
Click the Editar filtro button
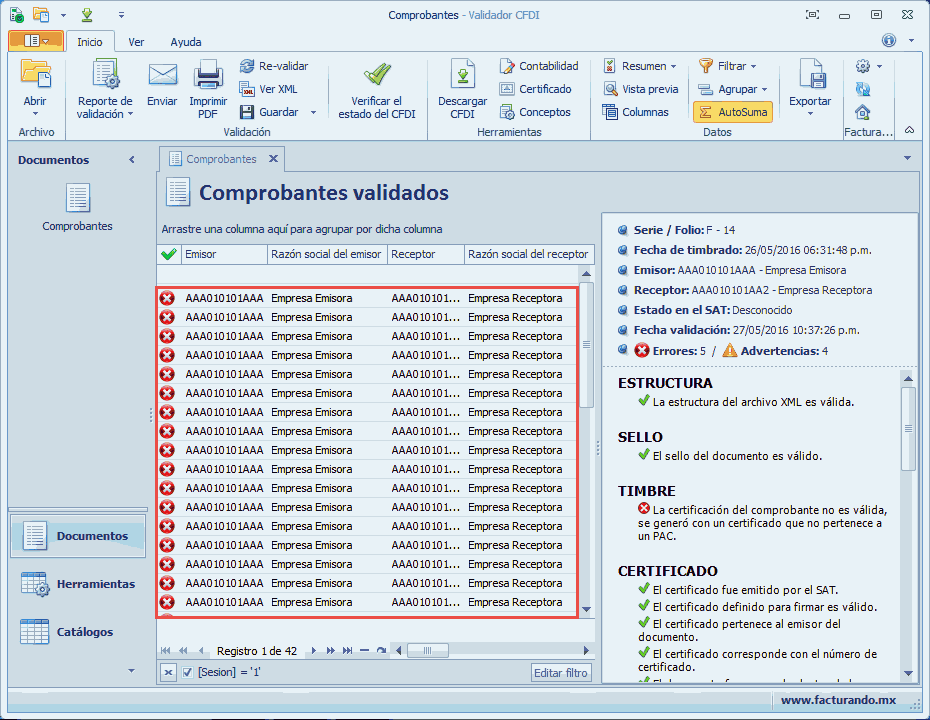561,673
